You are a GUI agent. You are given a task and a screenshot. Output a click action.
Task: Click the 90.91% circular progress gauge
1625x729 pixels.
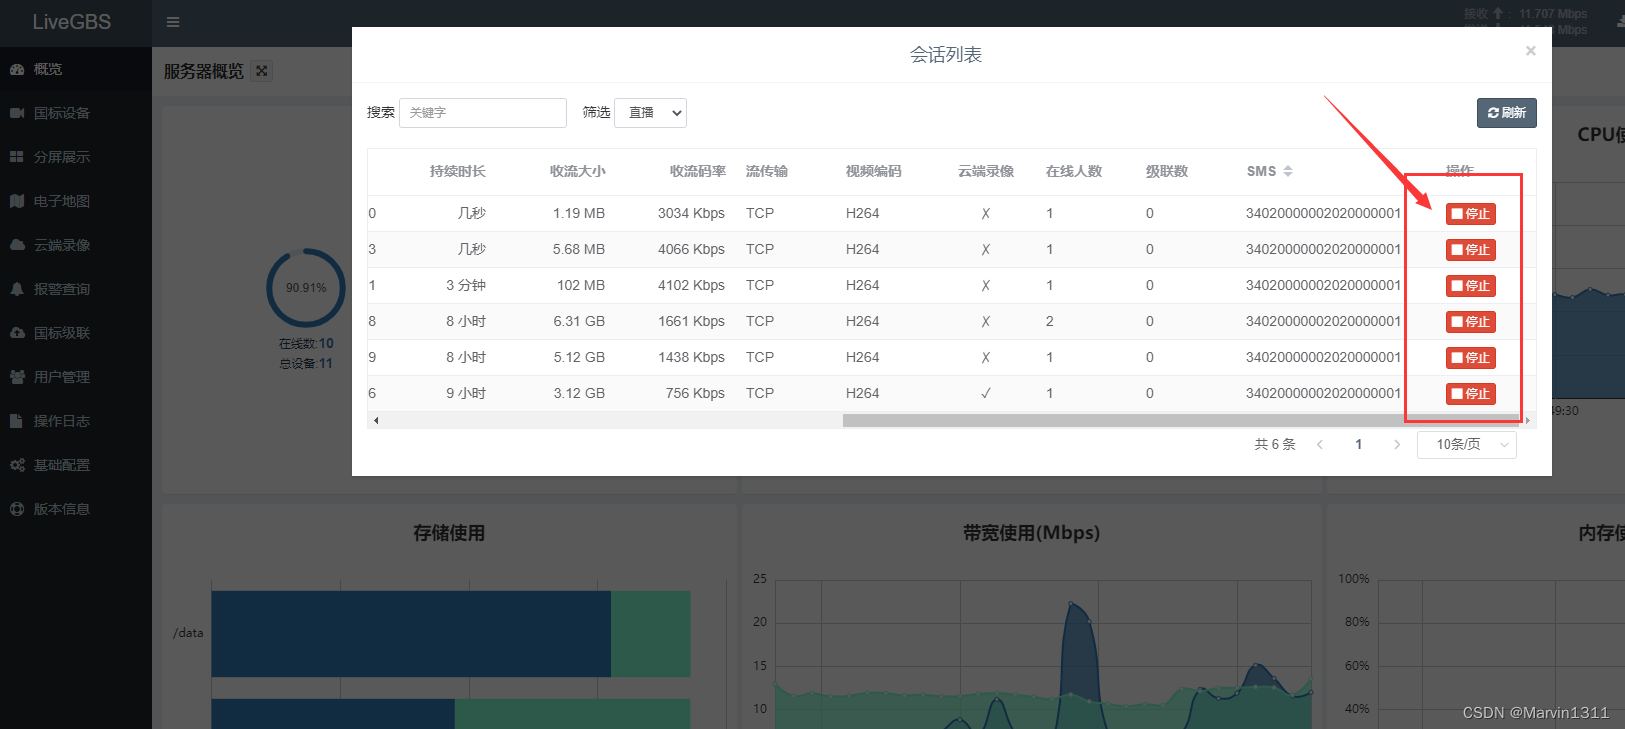click(306, 288)
